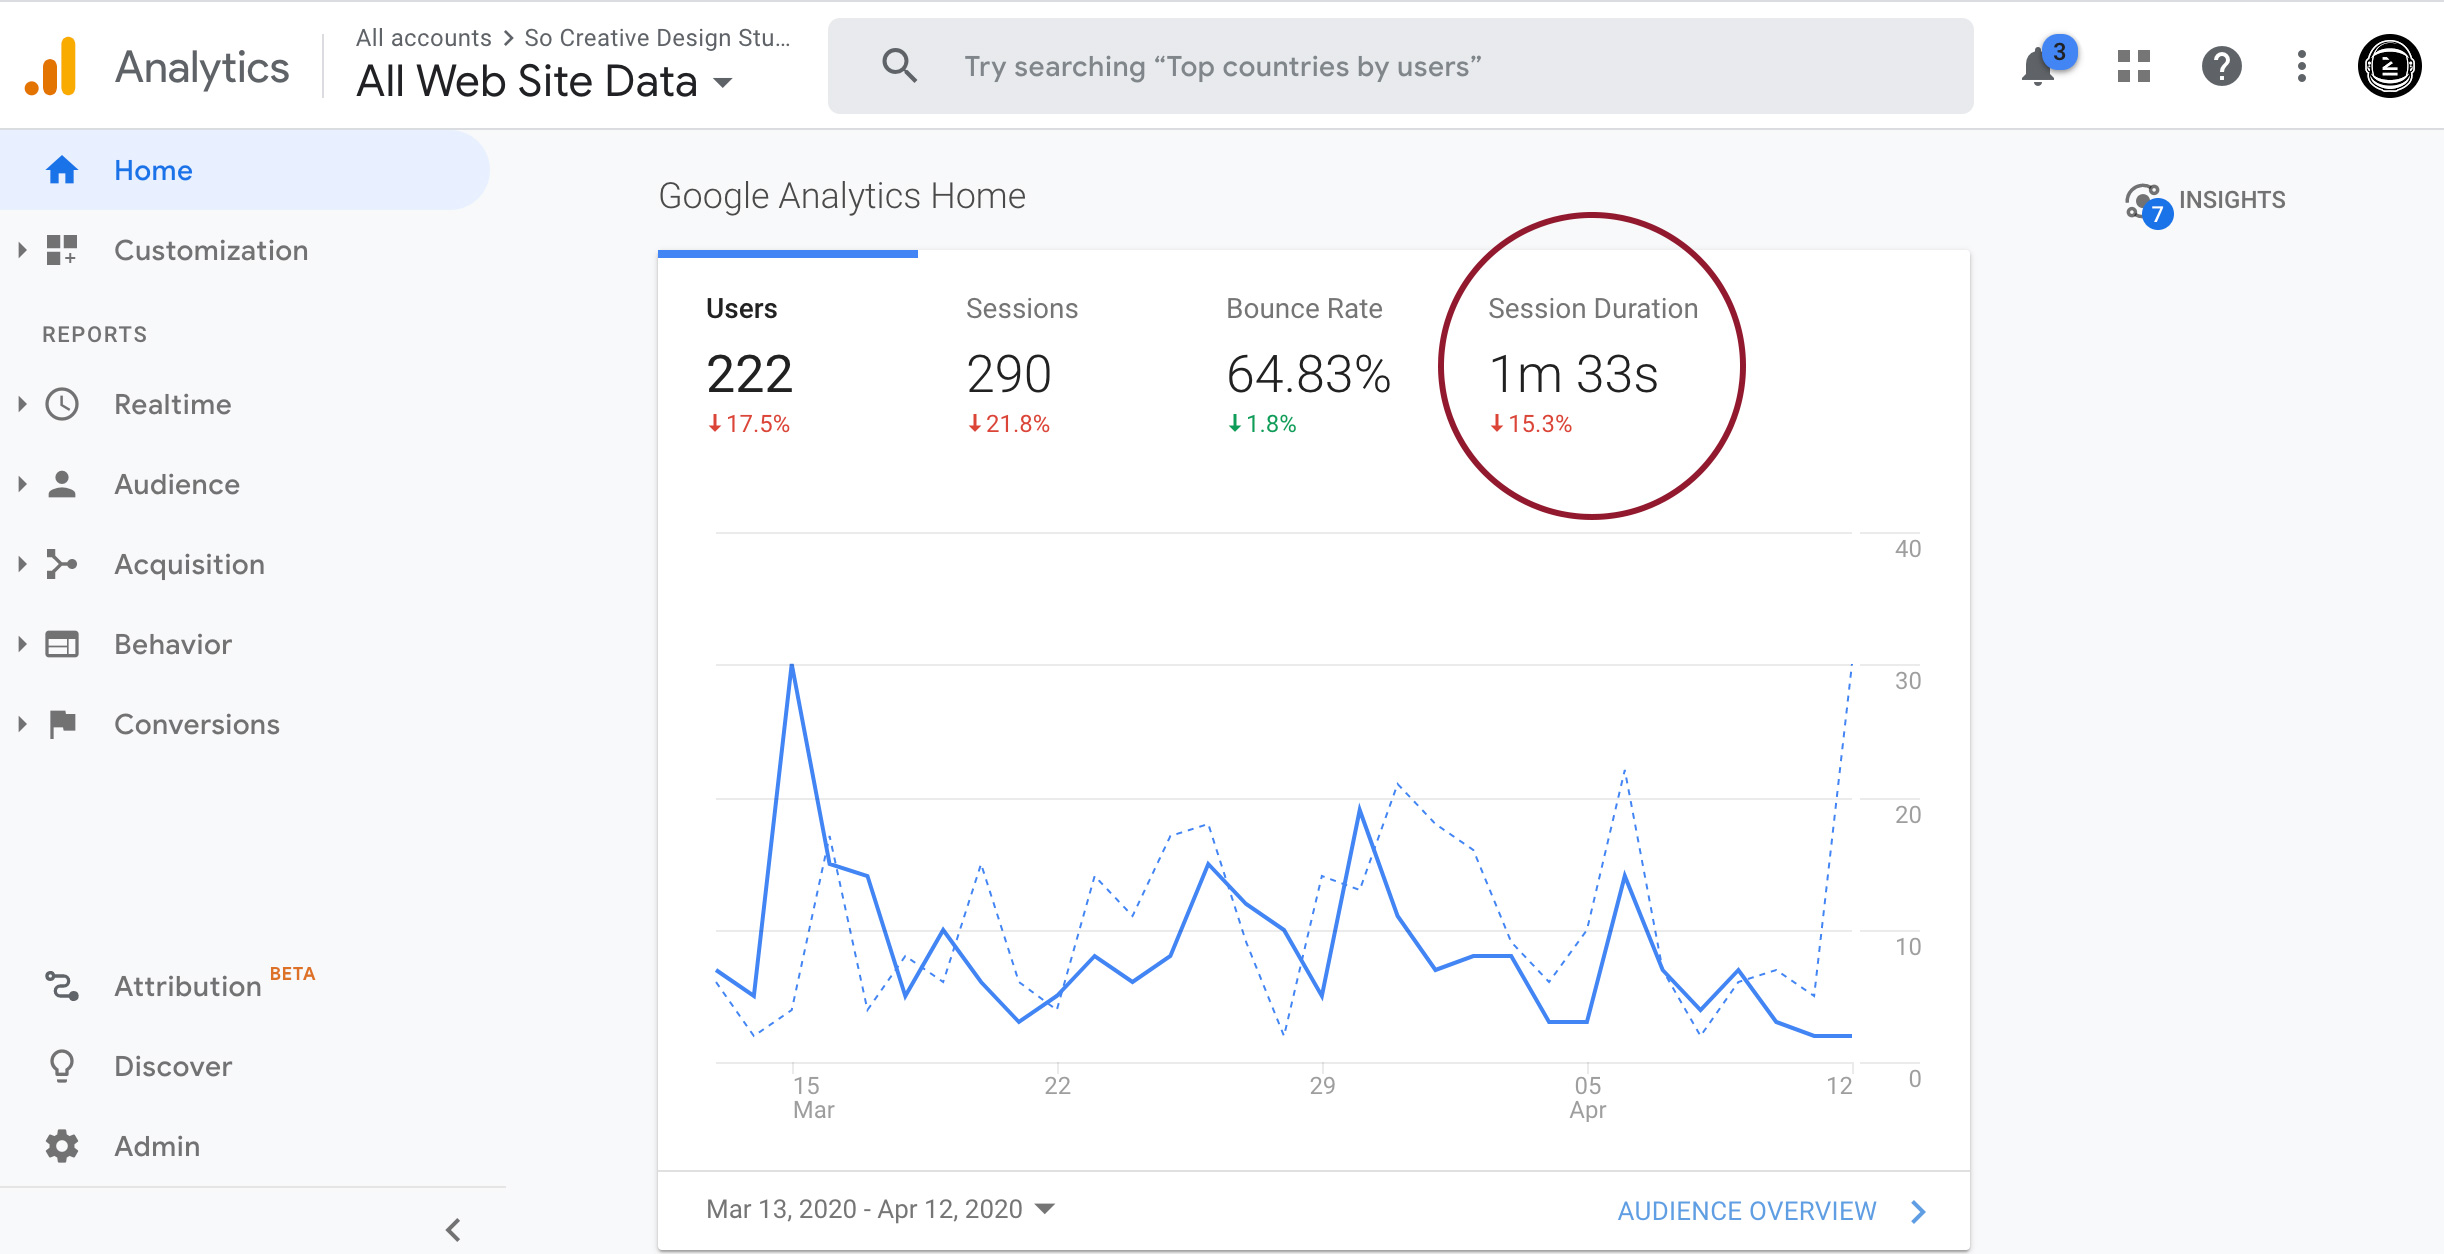Click the Insights icon with badge

pos(2148,205)
